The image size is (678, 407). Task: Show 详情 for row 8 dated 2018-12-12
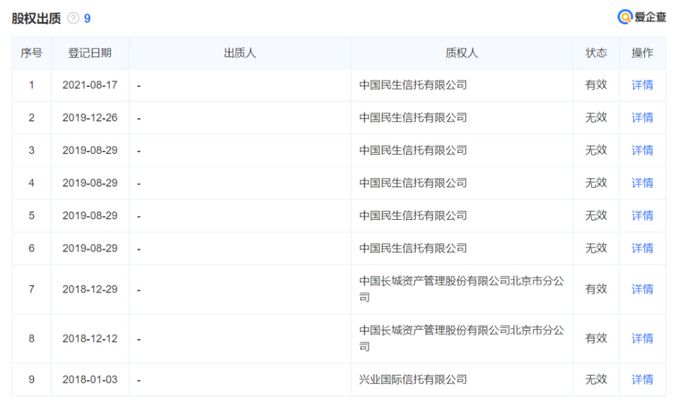[642, 339]
